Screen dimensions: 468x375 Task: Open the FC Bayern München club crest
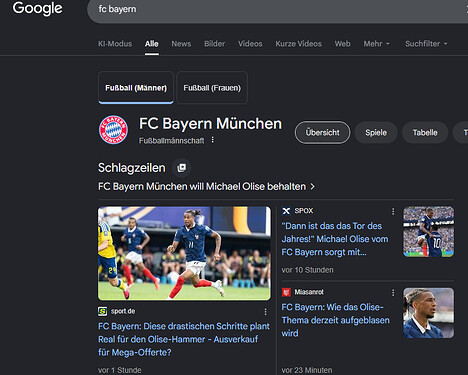pos(113,130)
